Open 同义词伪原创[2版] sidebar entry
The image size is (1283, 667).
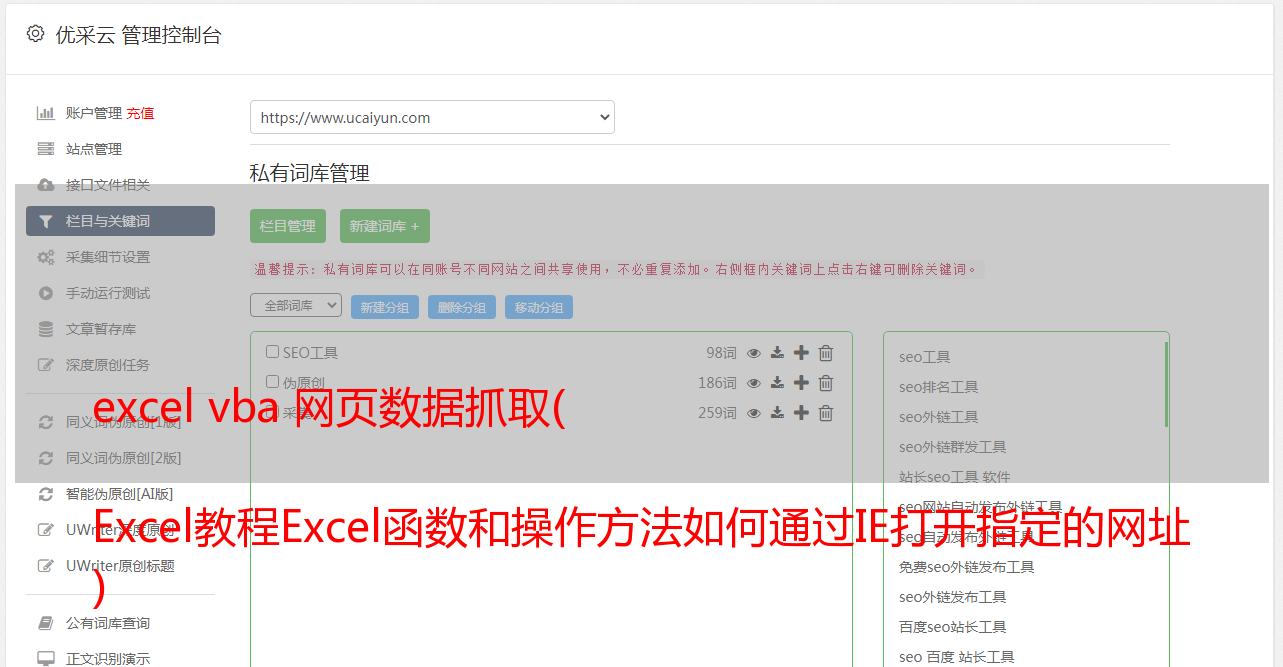coord(124,458)
